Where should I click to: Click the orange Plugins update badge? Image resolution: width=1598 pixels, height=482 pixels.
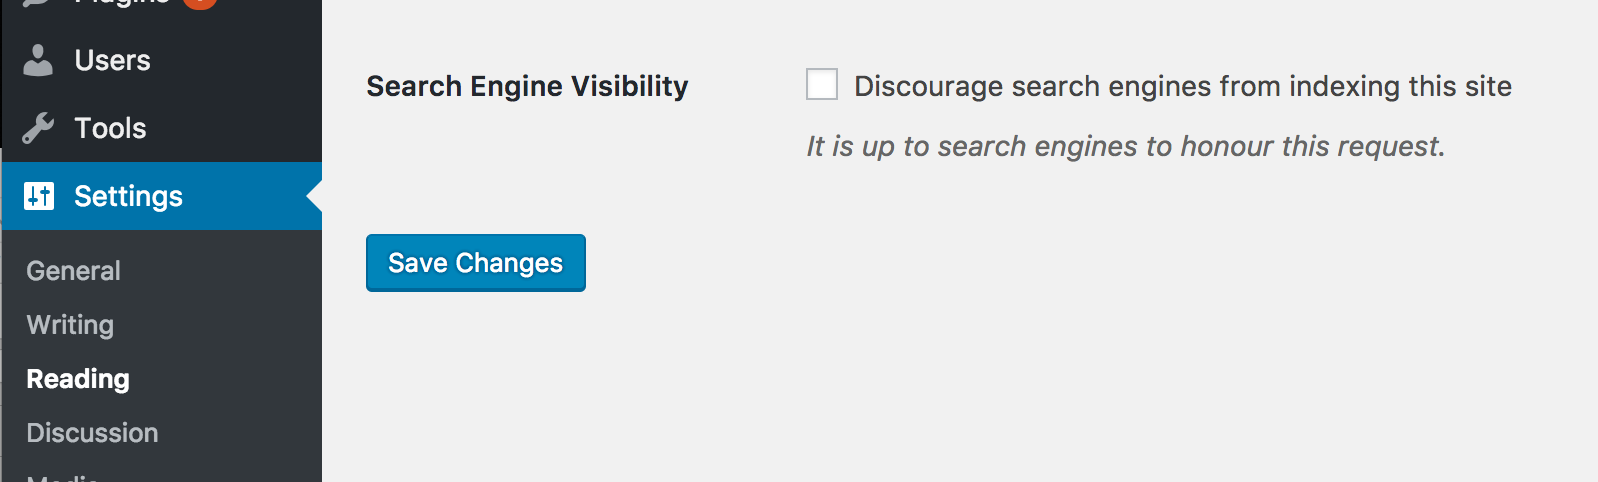[200, 3]
